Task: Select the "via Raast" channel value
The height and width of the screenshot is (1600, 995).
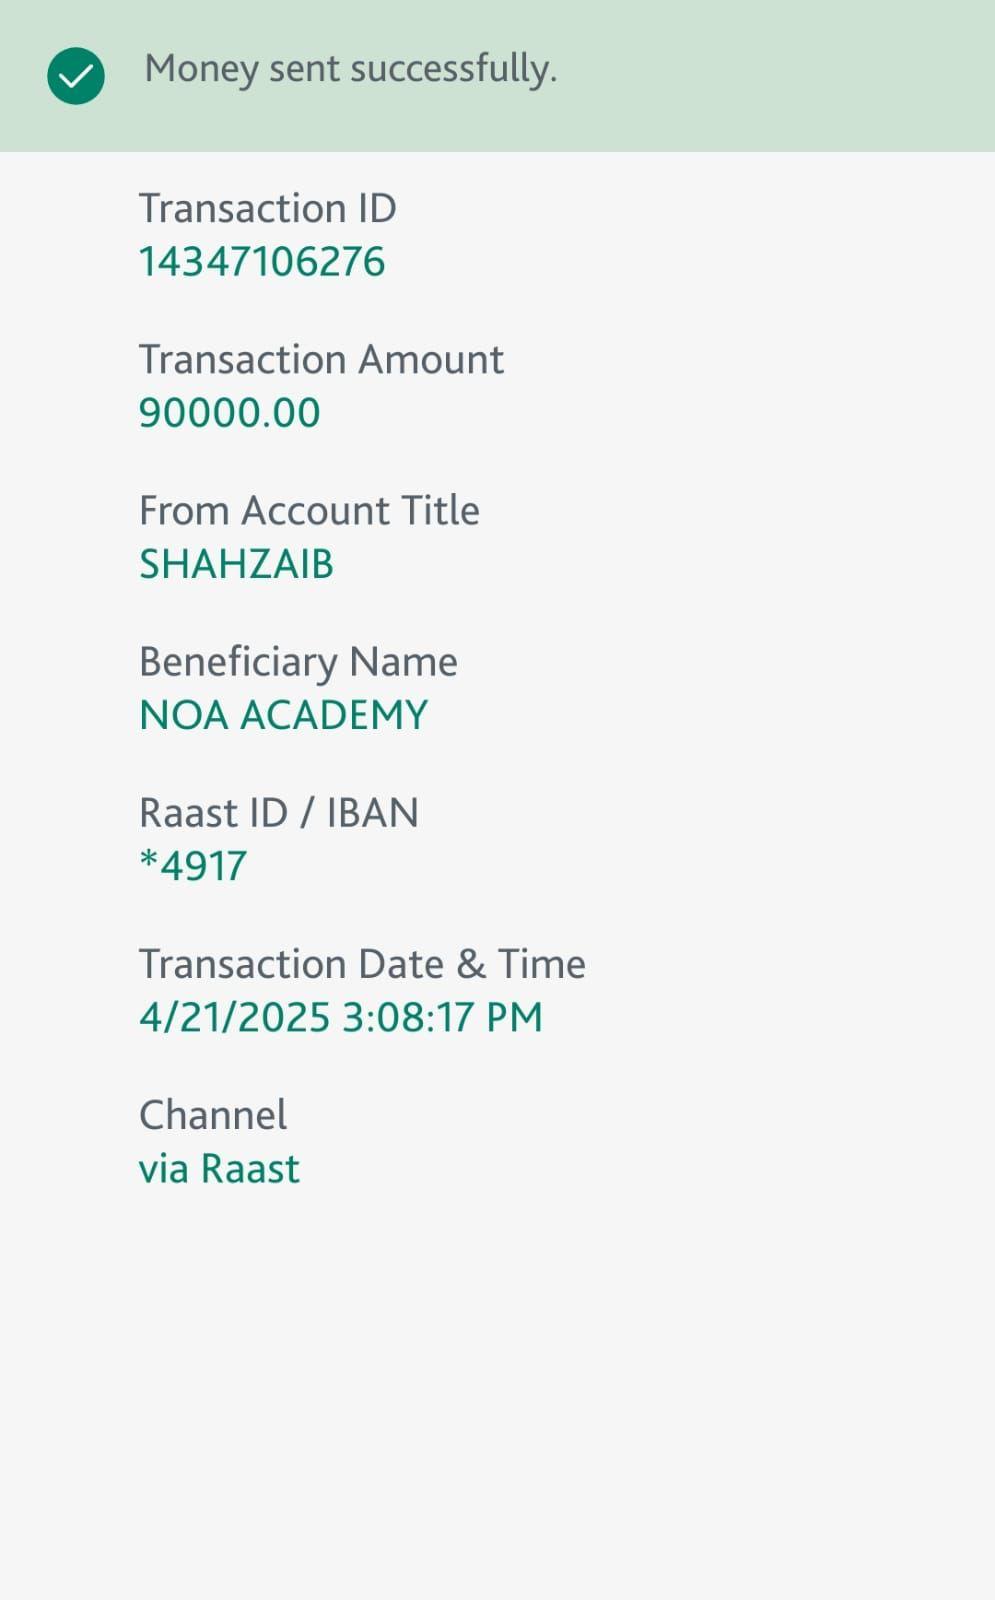Action: coord(219,1168)
